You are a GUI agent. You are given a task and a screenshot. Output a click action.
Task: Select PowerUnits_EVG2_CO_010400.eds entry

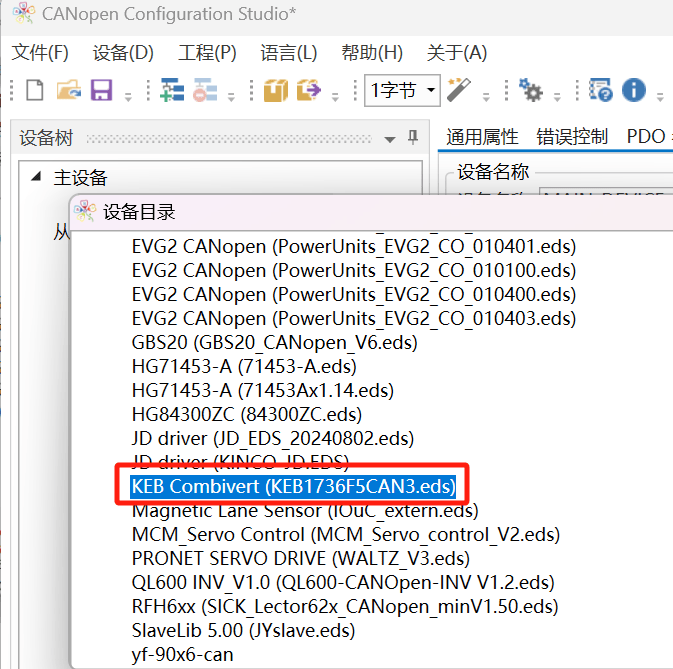click(354, 294)
